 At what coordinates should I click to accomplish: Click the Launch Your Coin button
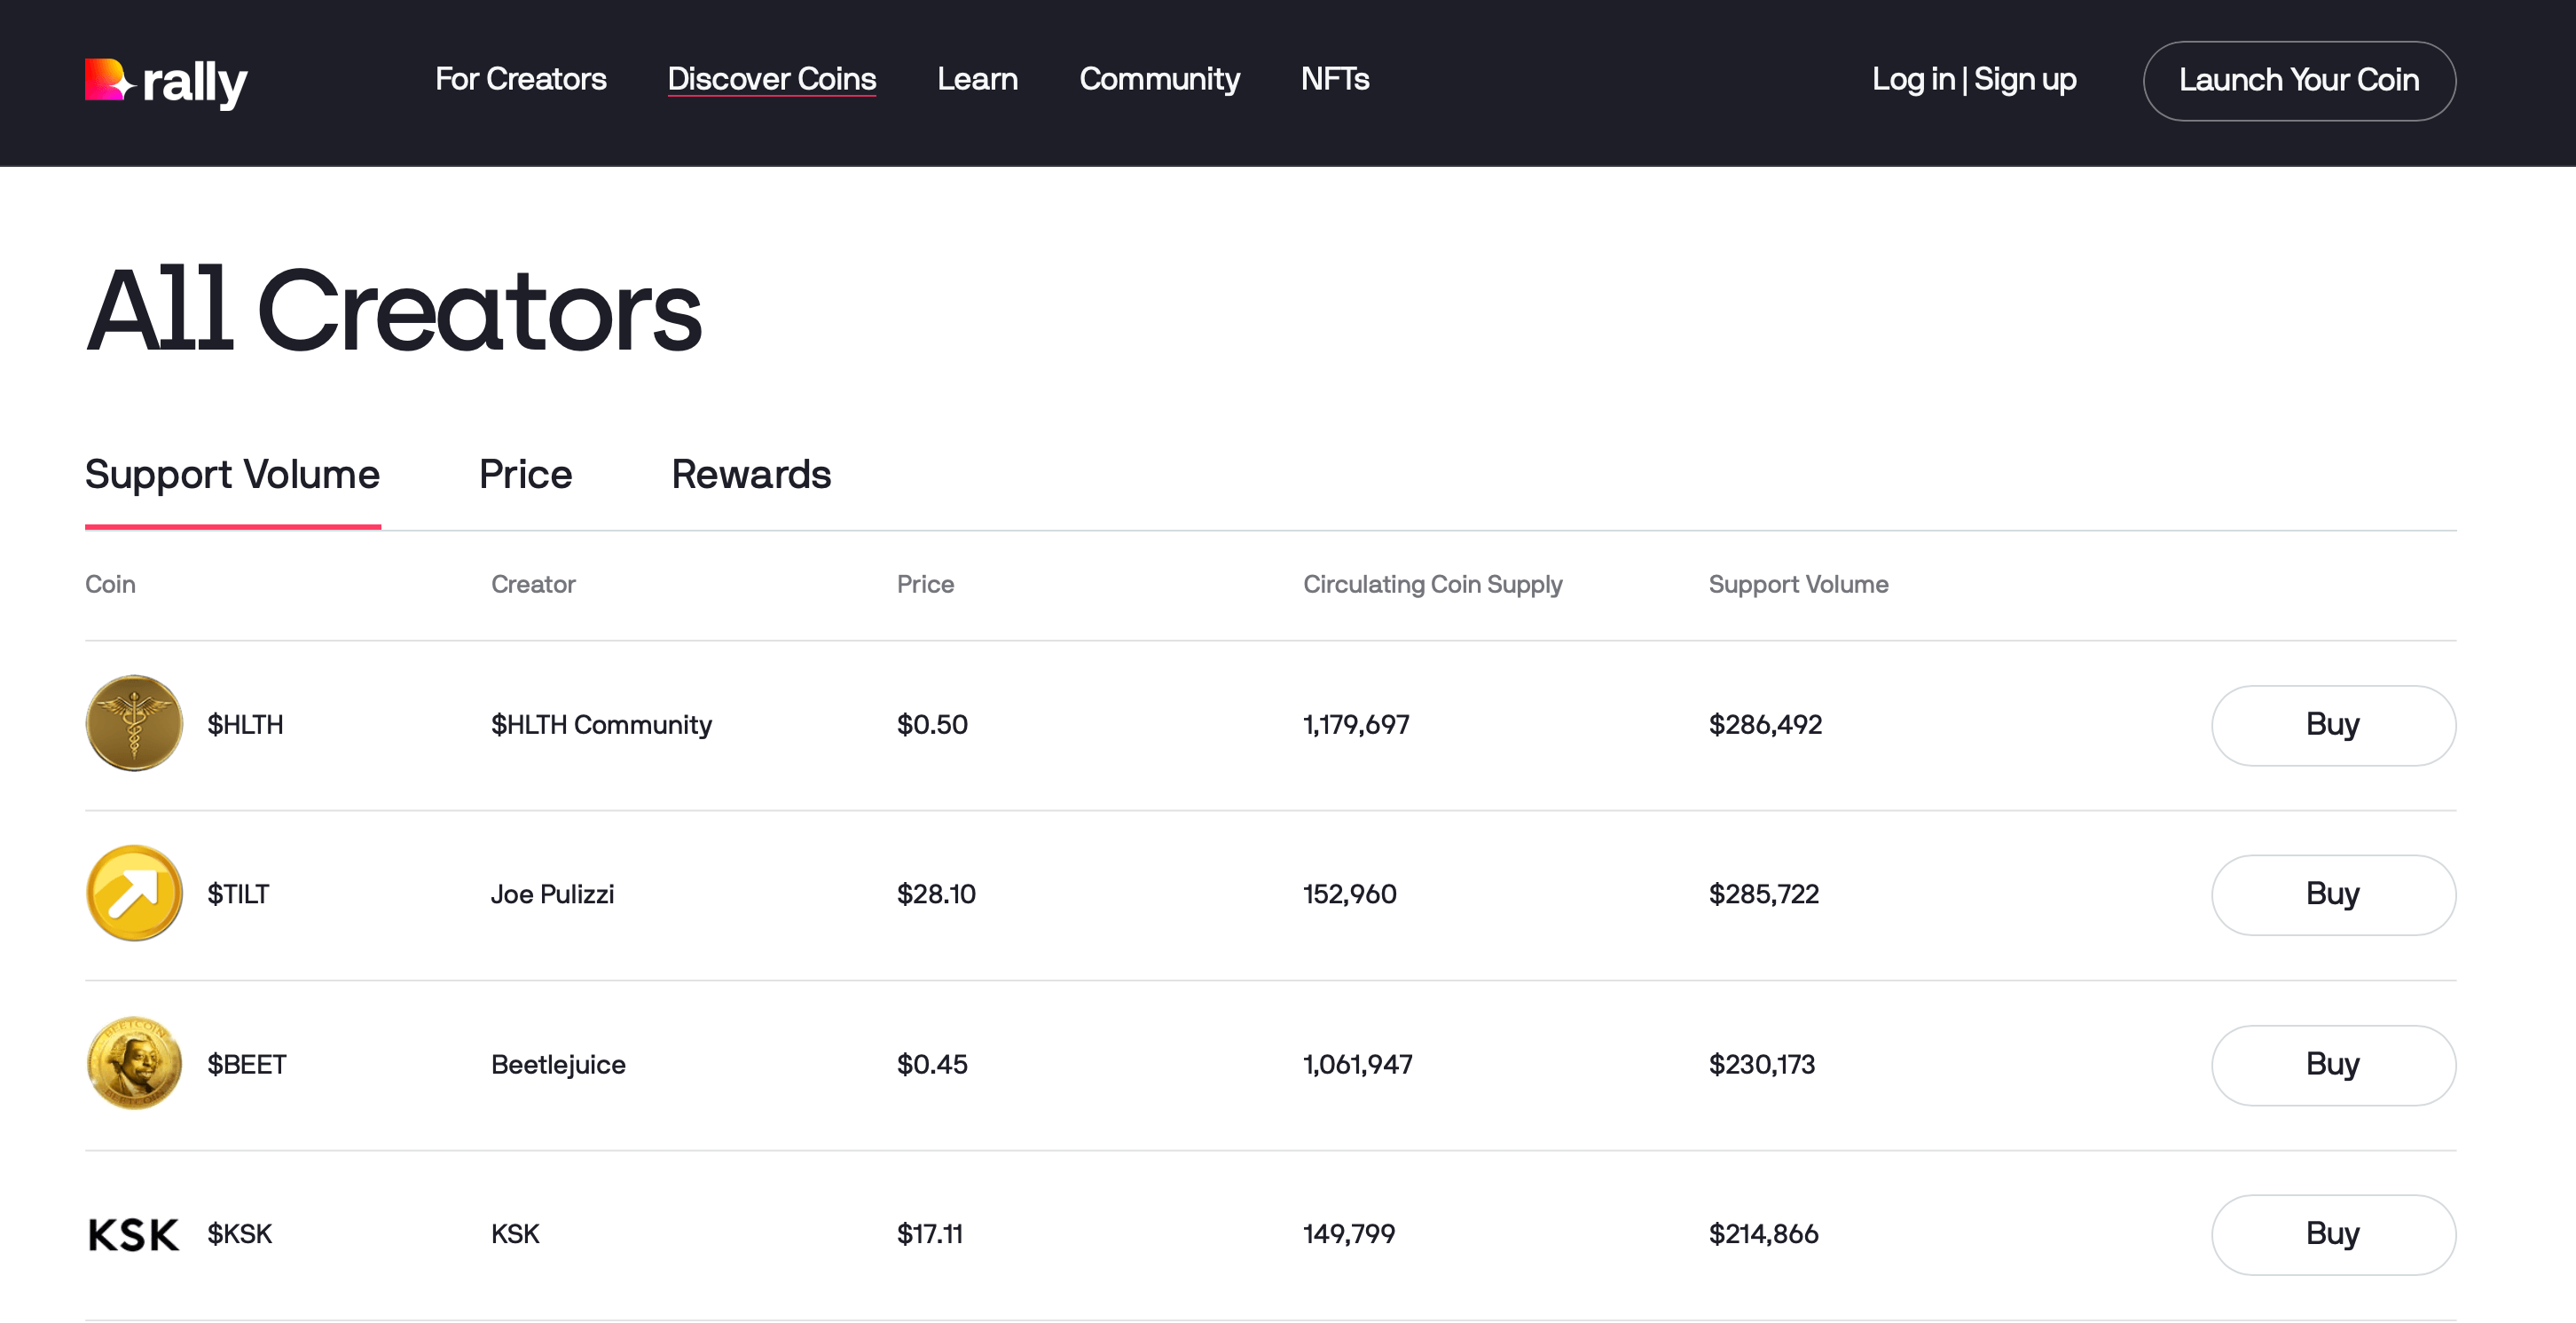coord(2299,80)
